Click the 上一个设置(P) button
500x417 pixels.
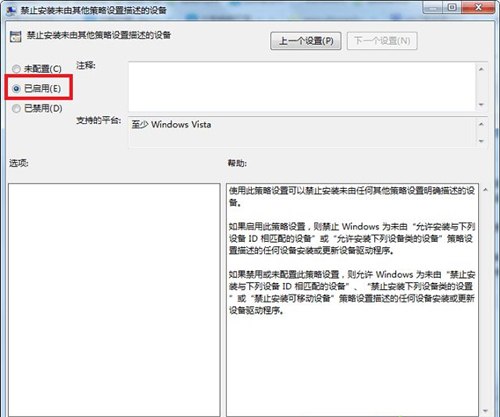306,41
